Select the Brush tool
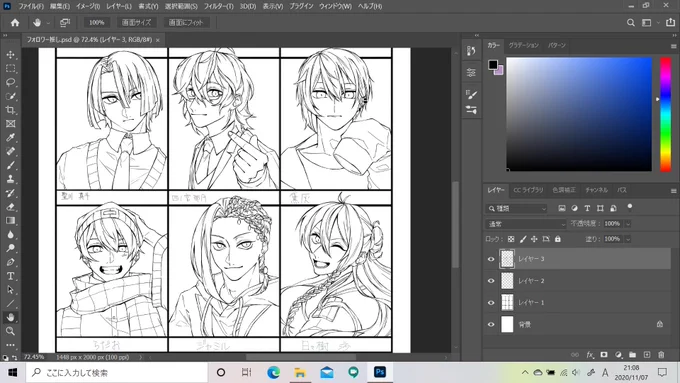 pos(10,165)
